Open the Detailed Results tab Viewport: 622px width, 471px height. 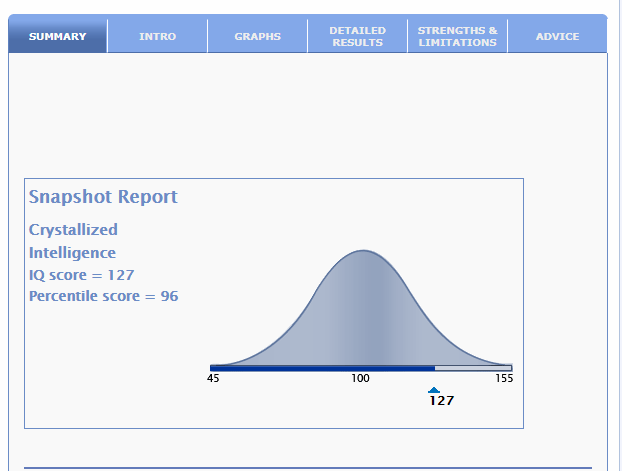(x=357, y=37)
